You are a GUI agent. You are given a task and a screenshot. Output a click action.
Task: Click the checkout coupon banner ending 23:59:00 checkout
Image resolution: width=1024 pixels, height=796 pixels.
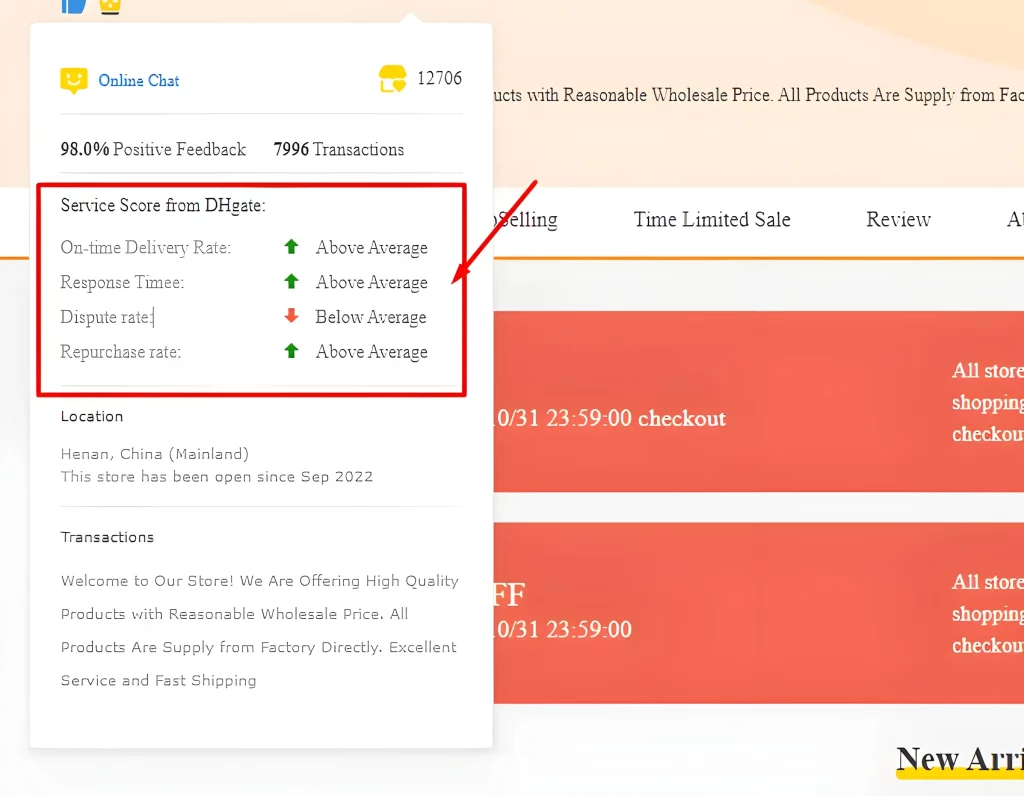pyautogui.click(x=759, y=402)
